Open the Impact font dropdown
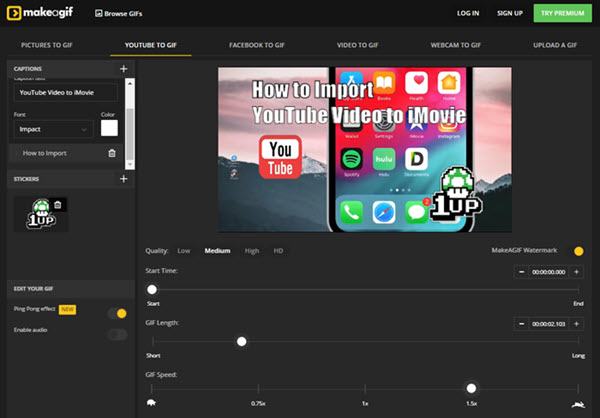This screenshot has width=600, height=418. 53,129
